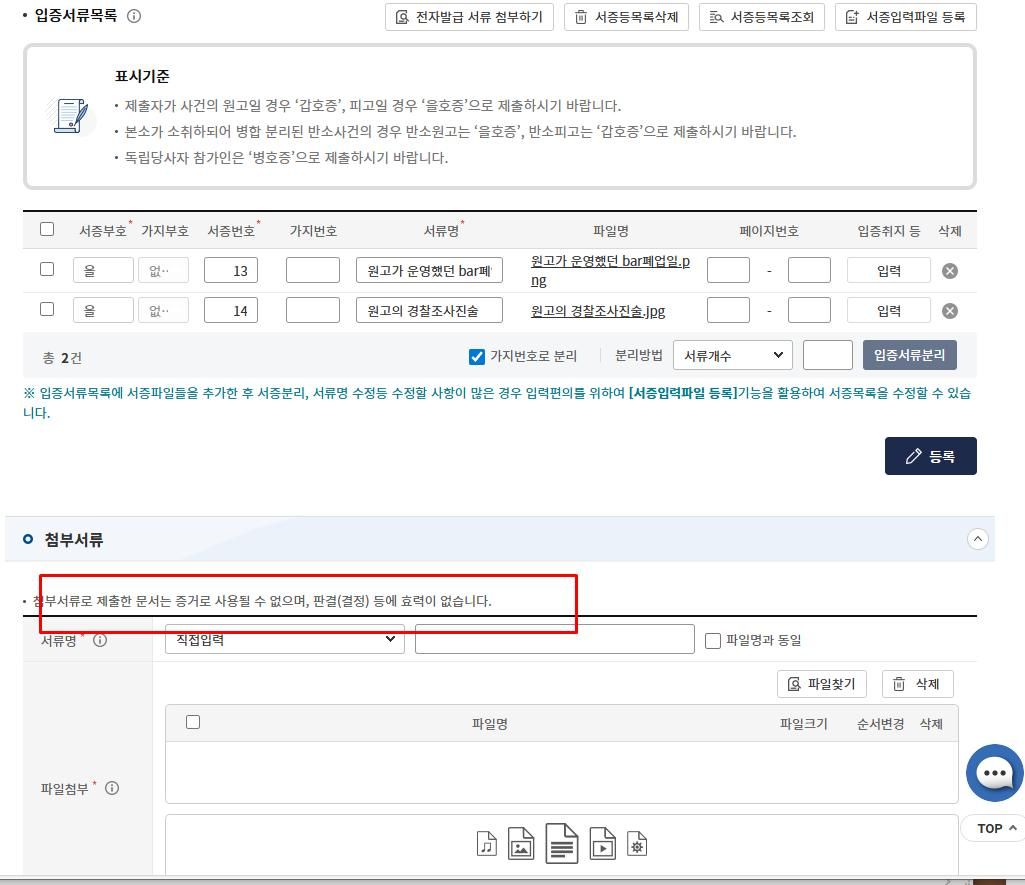Click the 서증번호 field showing 14

[x=231, y=311]
